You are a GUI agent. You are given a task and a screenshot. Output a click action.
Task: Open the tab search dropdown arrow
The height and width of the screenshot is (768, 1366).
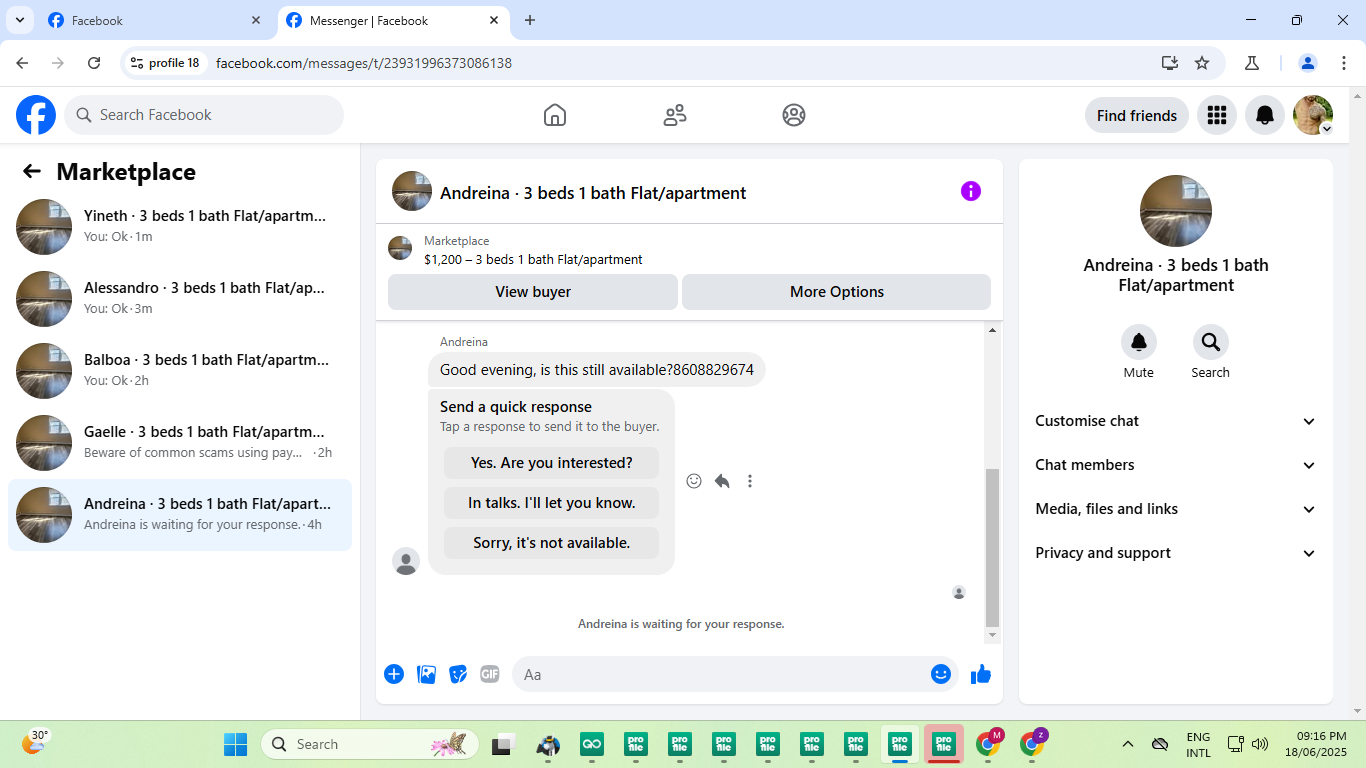[x=19, y=20]
